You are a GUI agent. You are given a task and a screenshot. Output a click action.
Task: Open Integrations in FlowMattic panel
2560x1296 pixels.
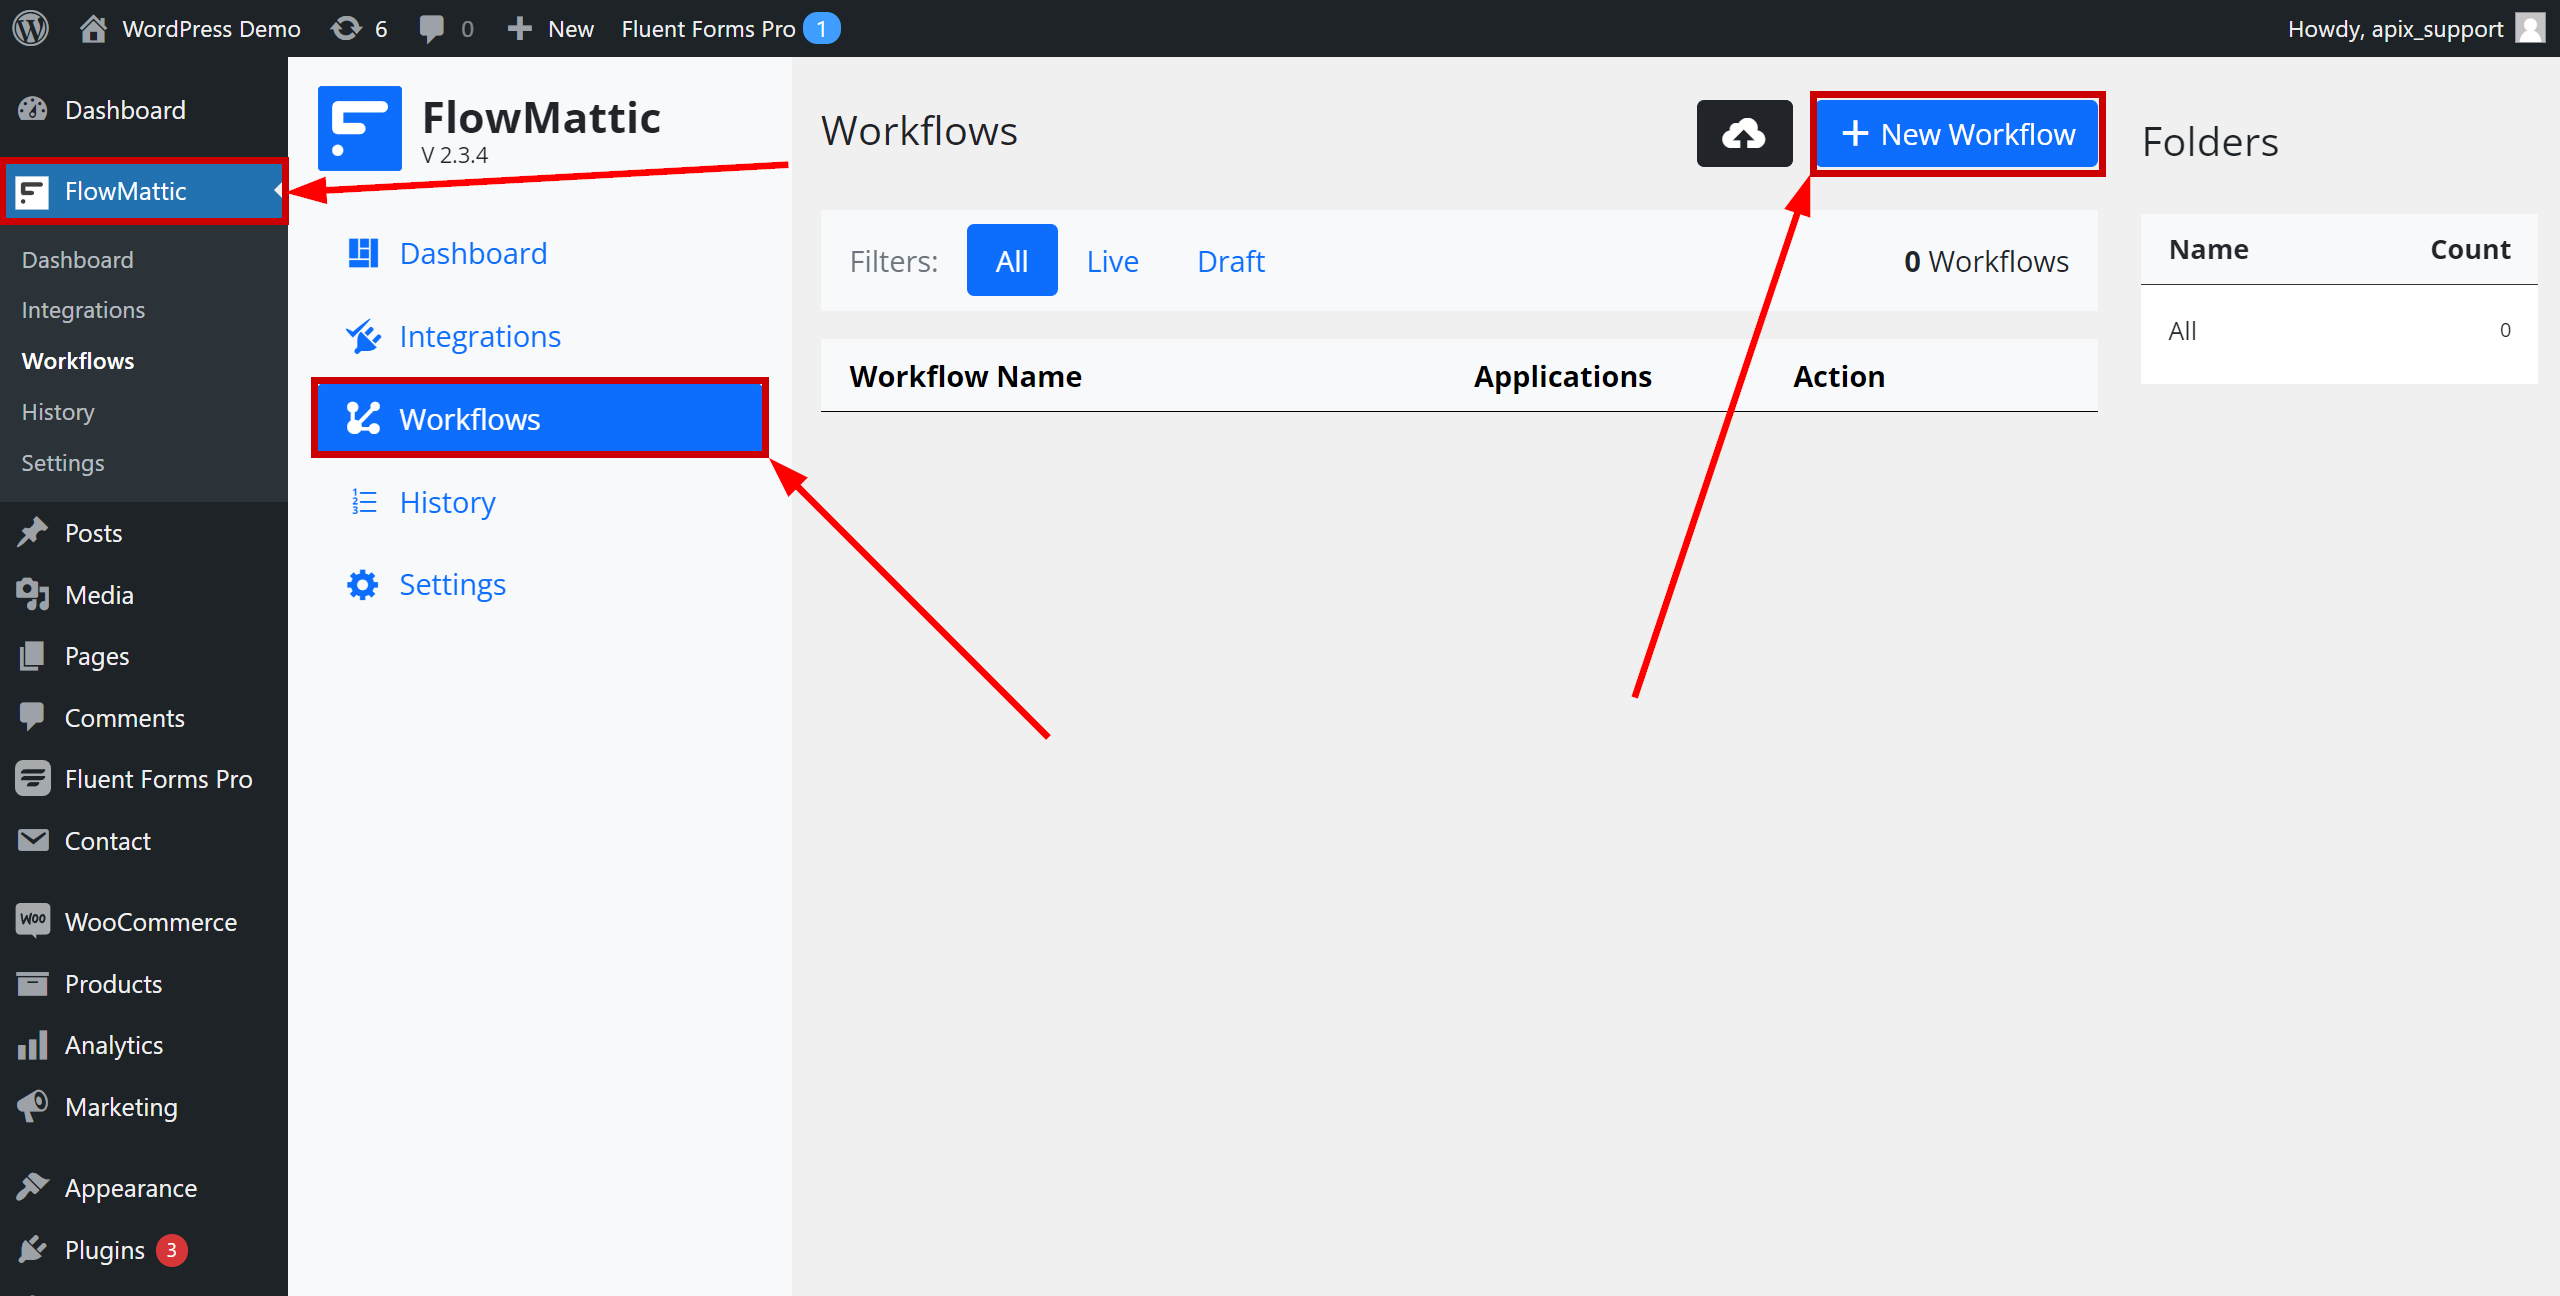pyautogui.click(x=480, y=336)
